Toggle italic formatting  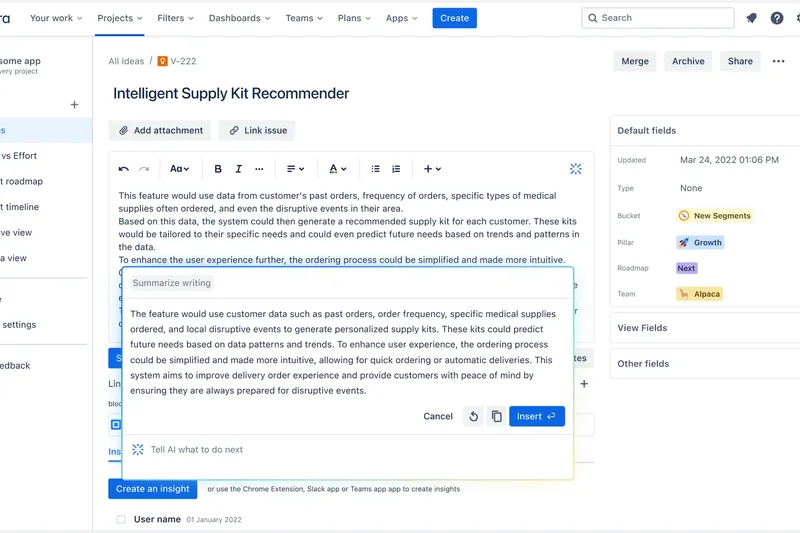[238, 169]
